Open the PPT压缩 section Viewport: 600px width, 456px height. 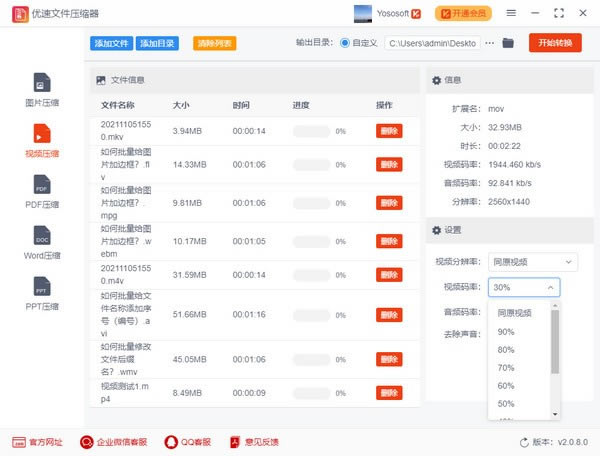[x=42, y=293]
